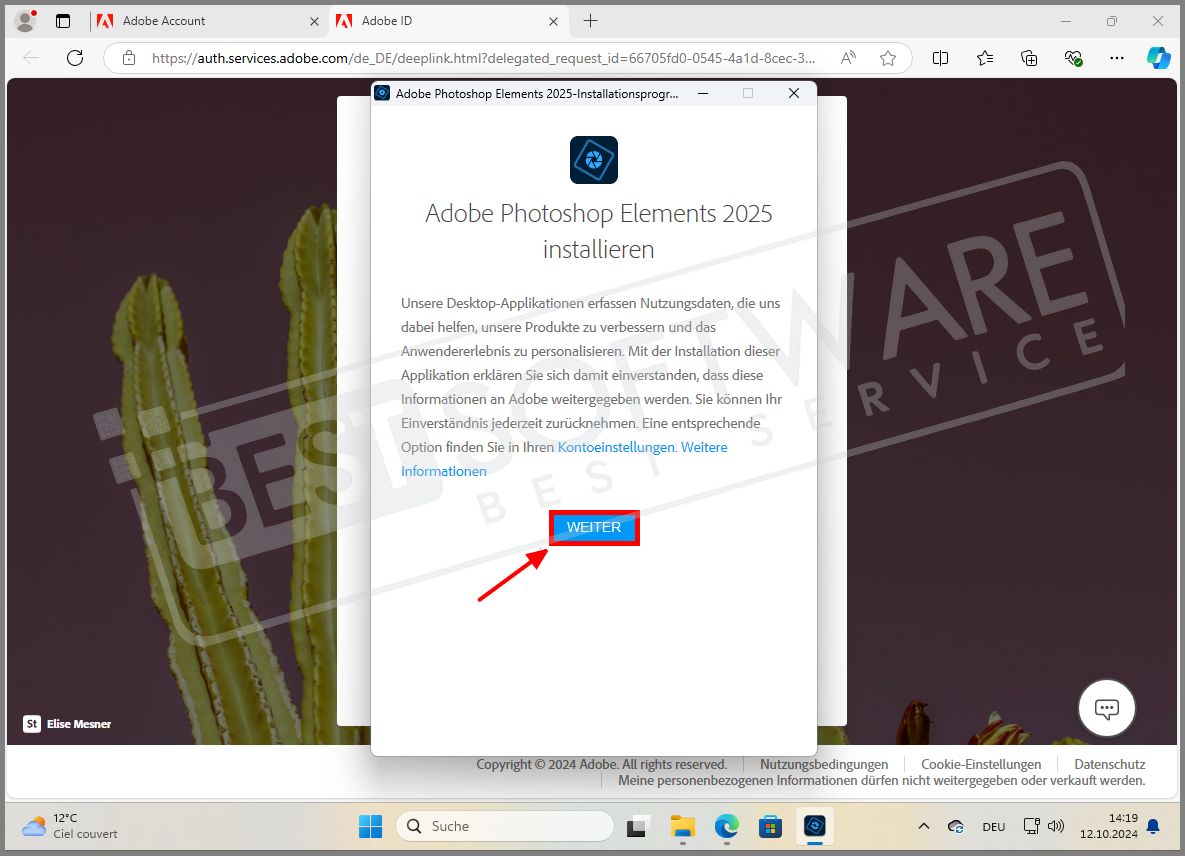Open the Windows Start menu
The height and width of the screenshot is (856, 1185).
point(370,827)
